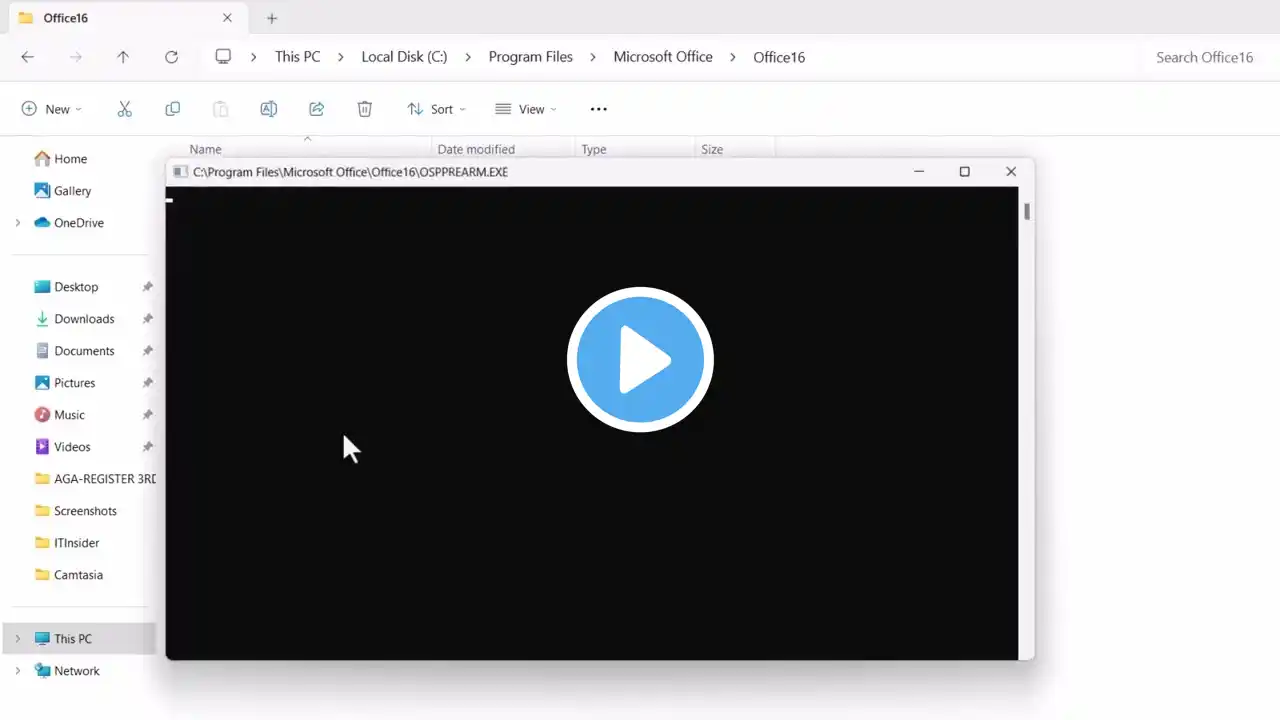The image size is (1280, 720).
Task: Click the Share icon in toolbar
Action: point(317,109)
